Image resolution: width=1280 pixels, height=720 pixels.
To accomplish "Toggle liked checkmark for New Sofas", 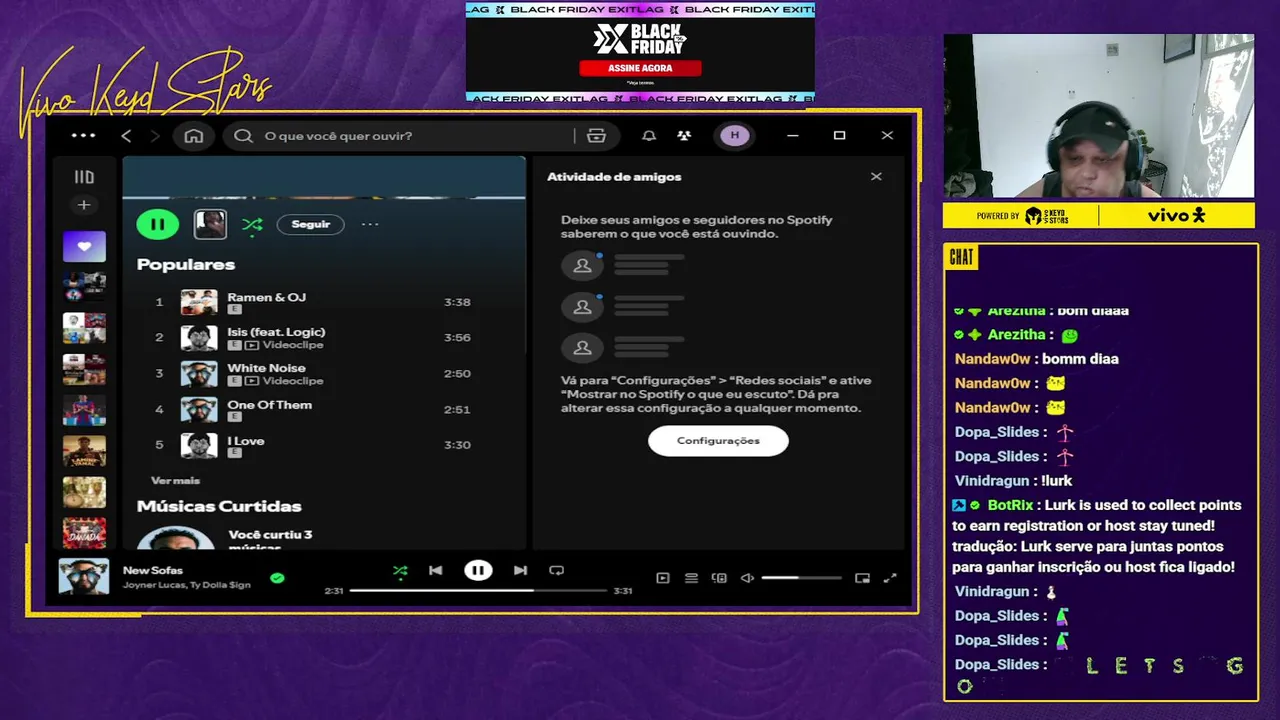I will [x=277, y=578].
